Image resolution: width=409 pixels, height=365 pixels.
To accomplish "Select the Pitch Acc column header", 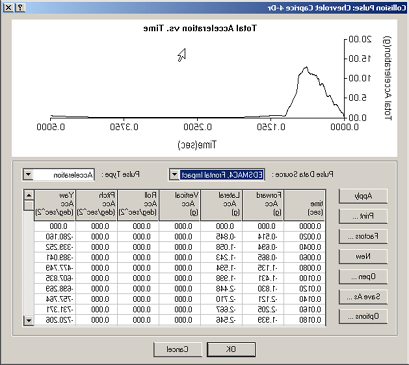I will [x=96, y=205].
